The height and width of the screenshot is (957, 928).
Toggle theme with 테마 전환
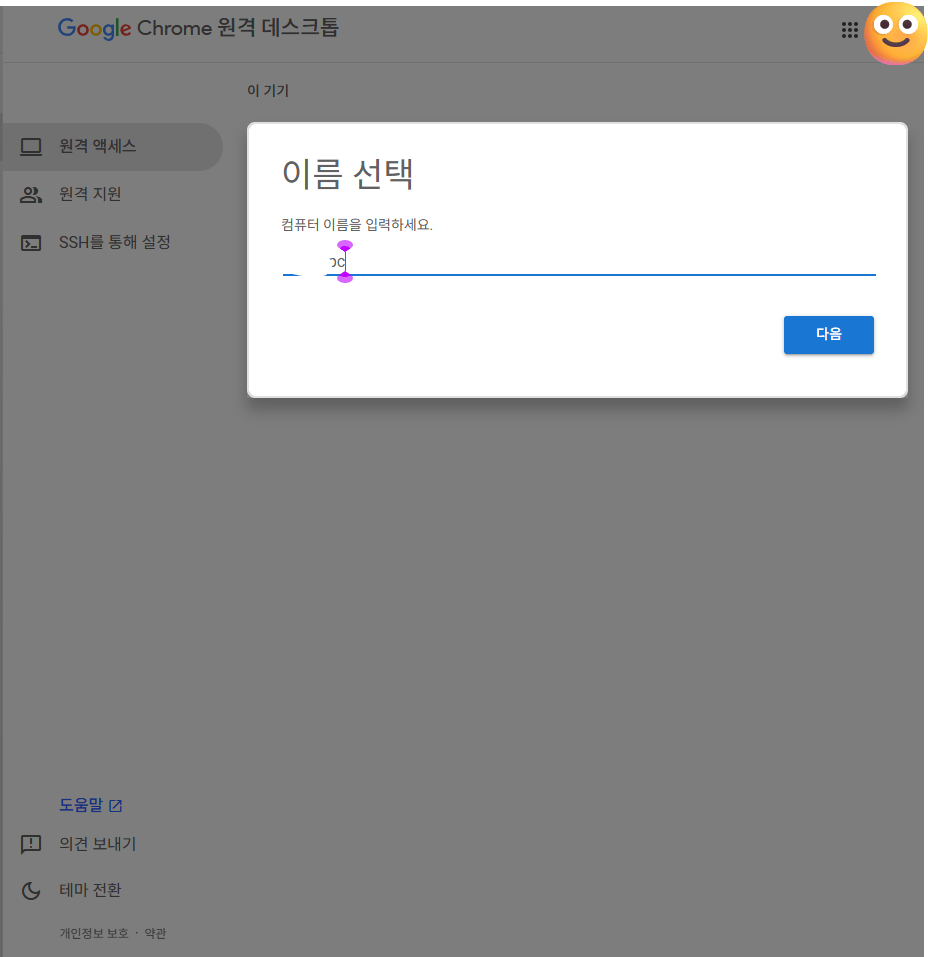coord(90,890)
